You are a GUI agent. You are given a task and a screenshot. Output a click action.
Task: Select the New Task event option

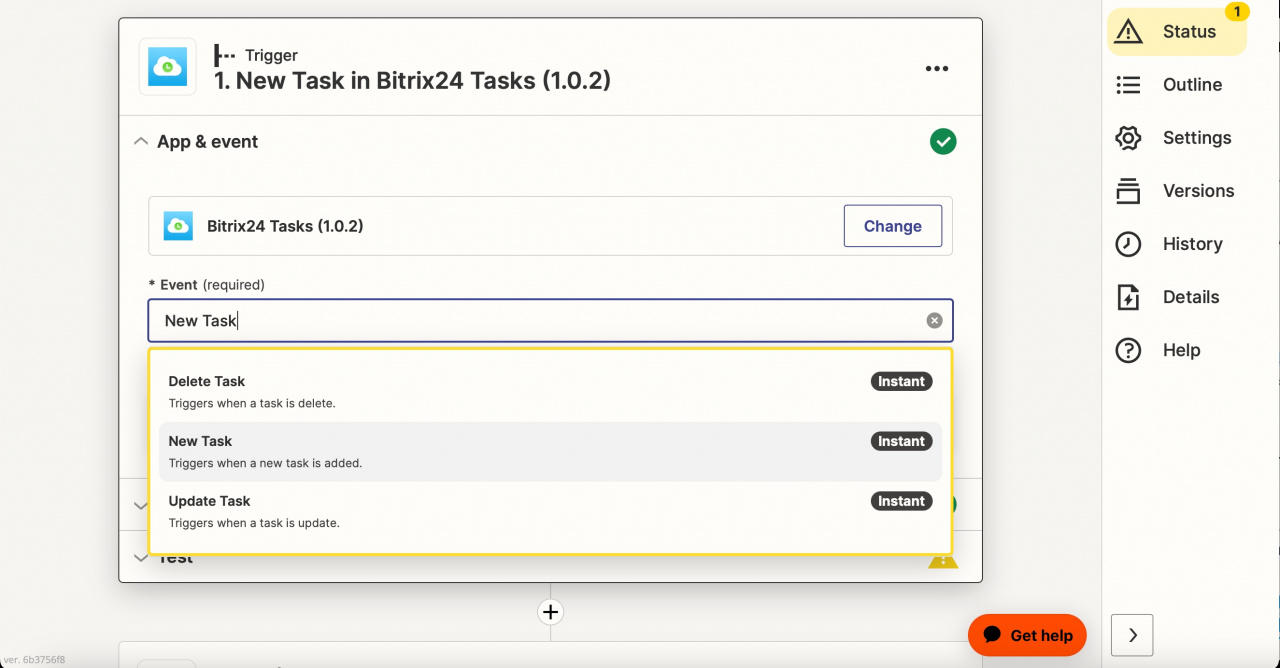[550, 451]
